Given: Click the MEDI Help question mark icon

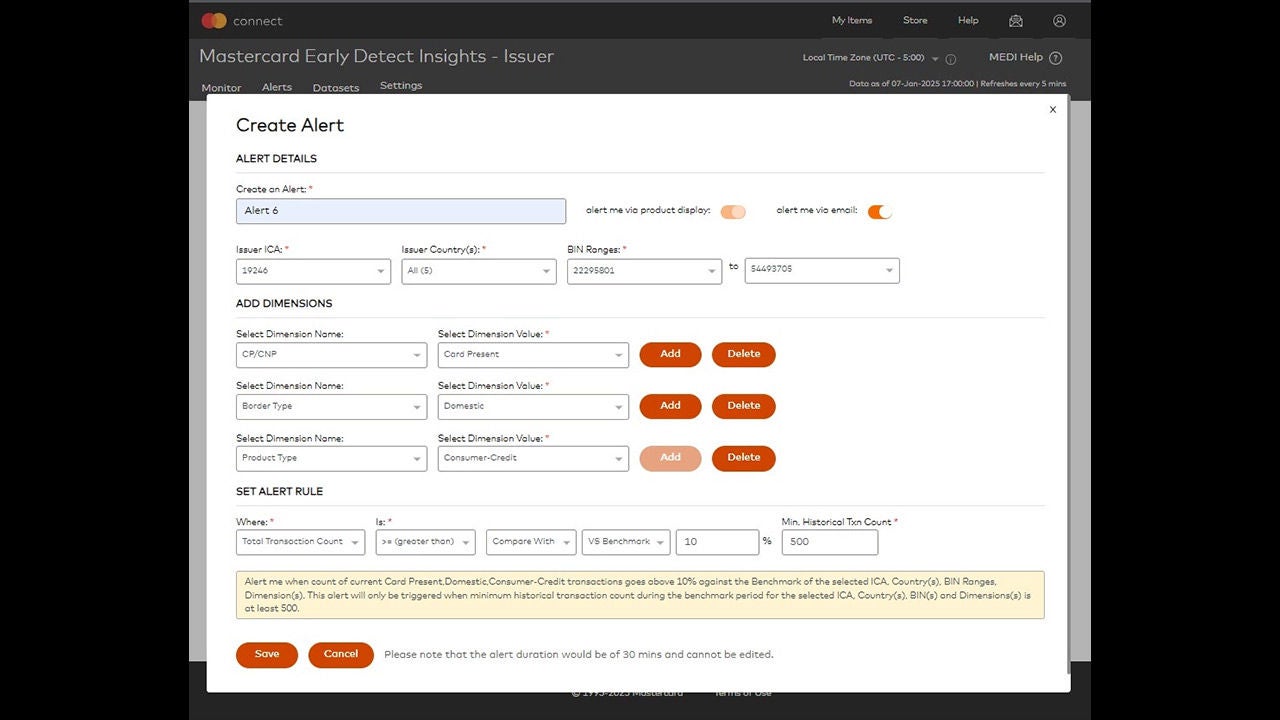Looking at the screenshot, I should (1055, 58).
